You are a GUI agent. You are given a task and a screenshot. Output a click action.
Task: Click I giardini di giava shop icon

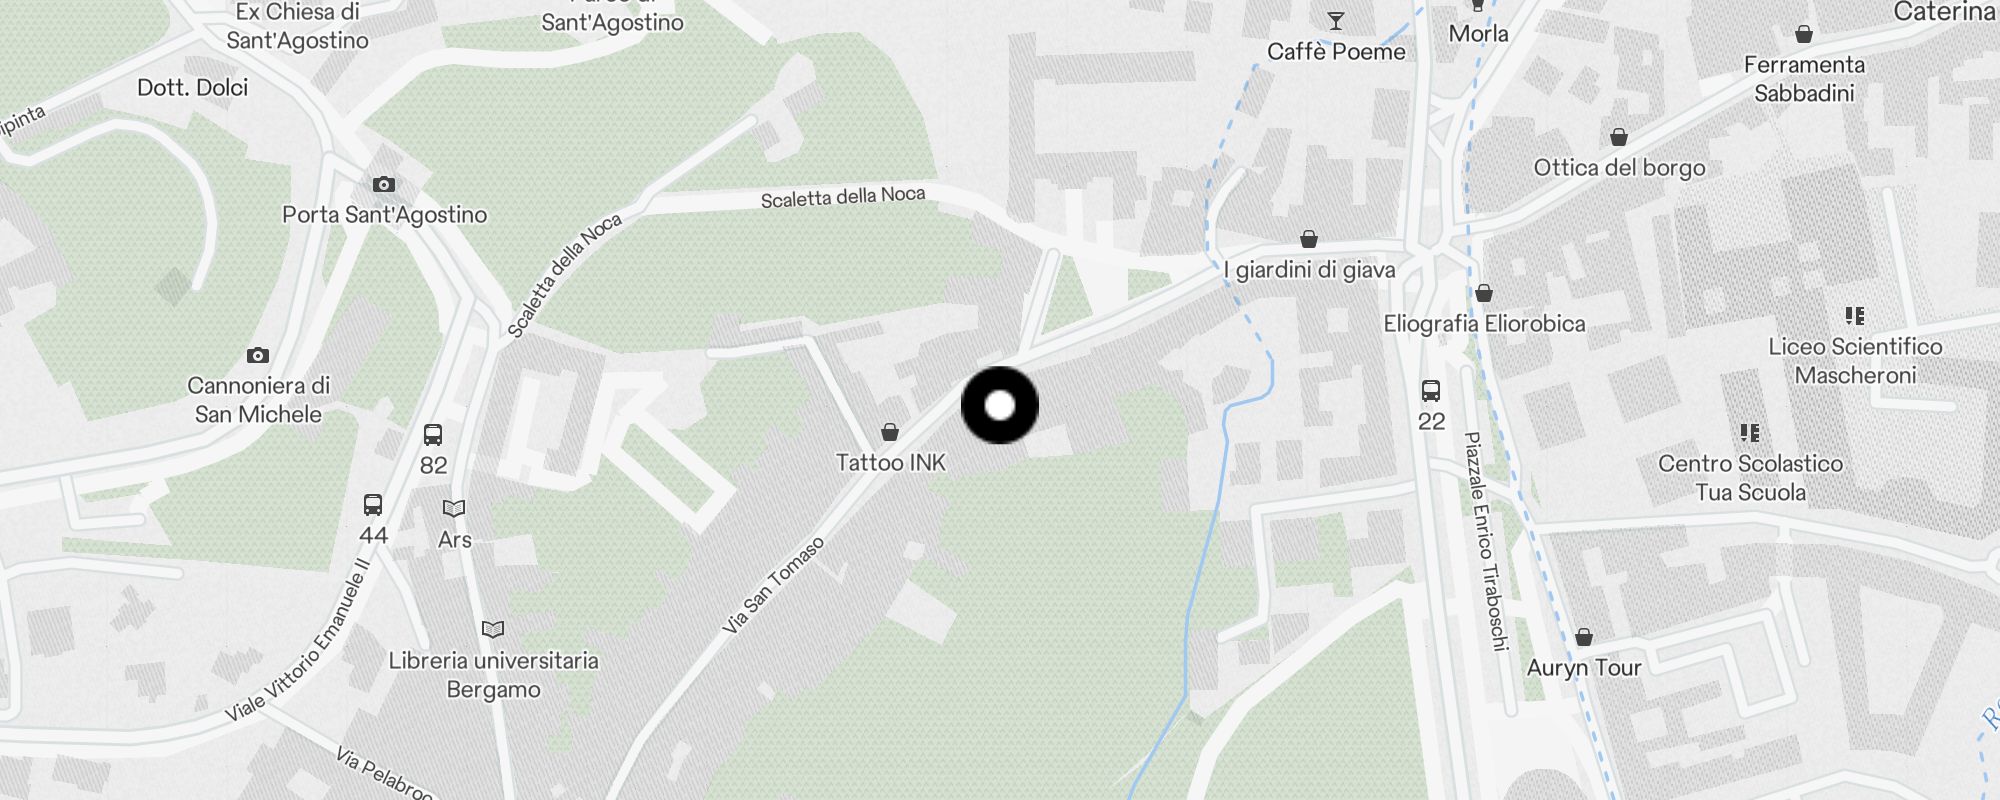(x=1309, y=239)
